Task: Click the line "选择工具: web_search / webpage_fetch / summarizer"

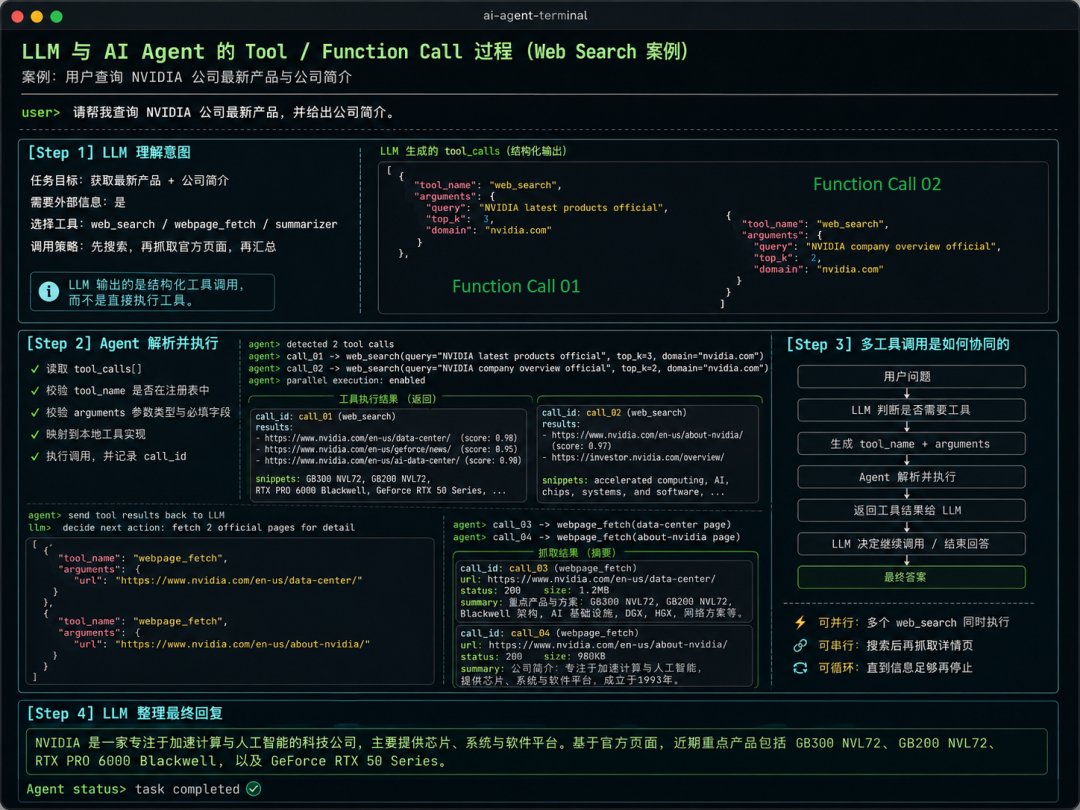Action: [184, 225]
